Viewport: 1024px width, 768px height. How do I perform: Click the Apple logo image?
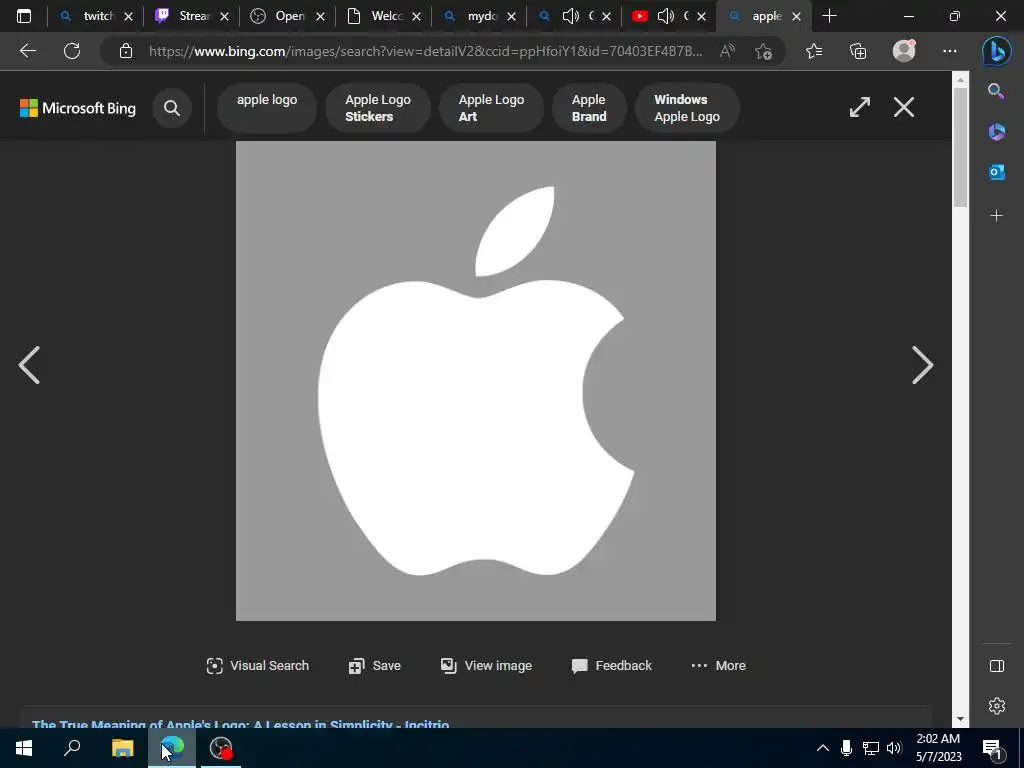click(x=475, y=381)
